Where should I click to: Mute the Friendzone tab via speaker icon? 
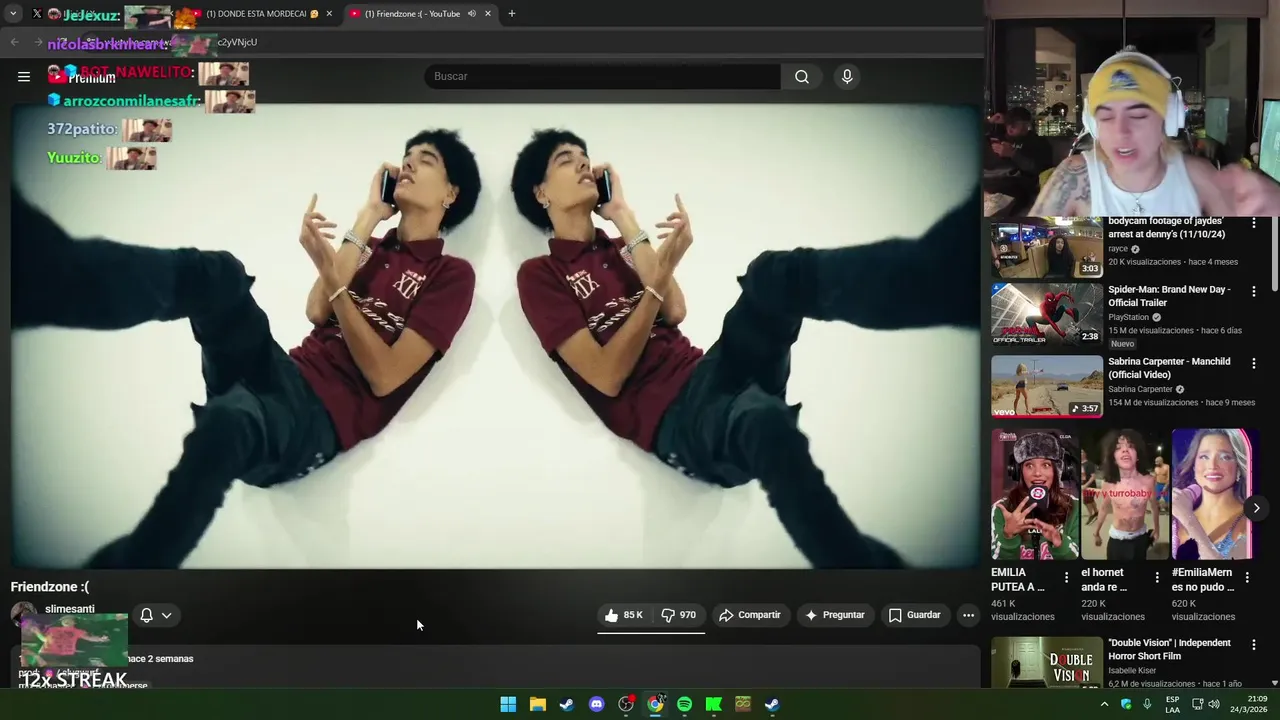click(x=471, y=14)
